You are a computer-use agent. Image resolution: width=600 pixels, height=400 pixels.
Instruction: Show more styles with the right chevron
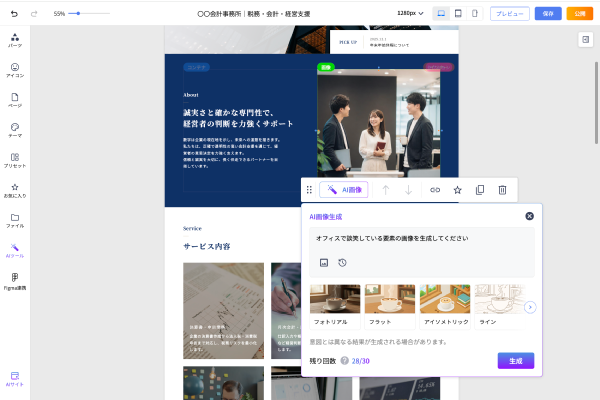(530, 307)
